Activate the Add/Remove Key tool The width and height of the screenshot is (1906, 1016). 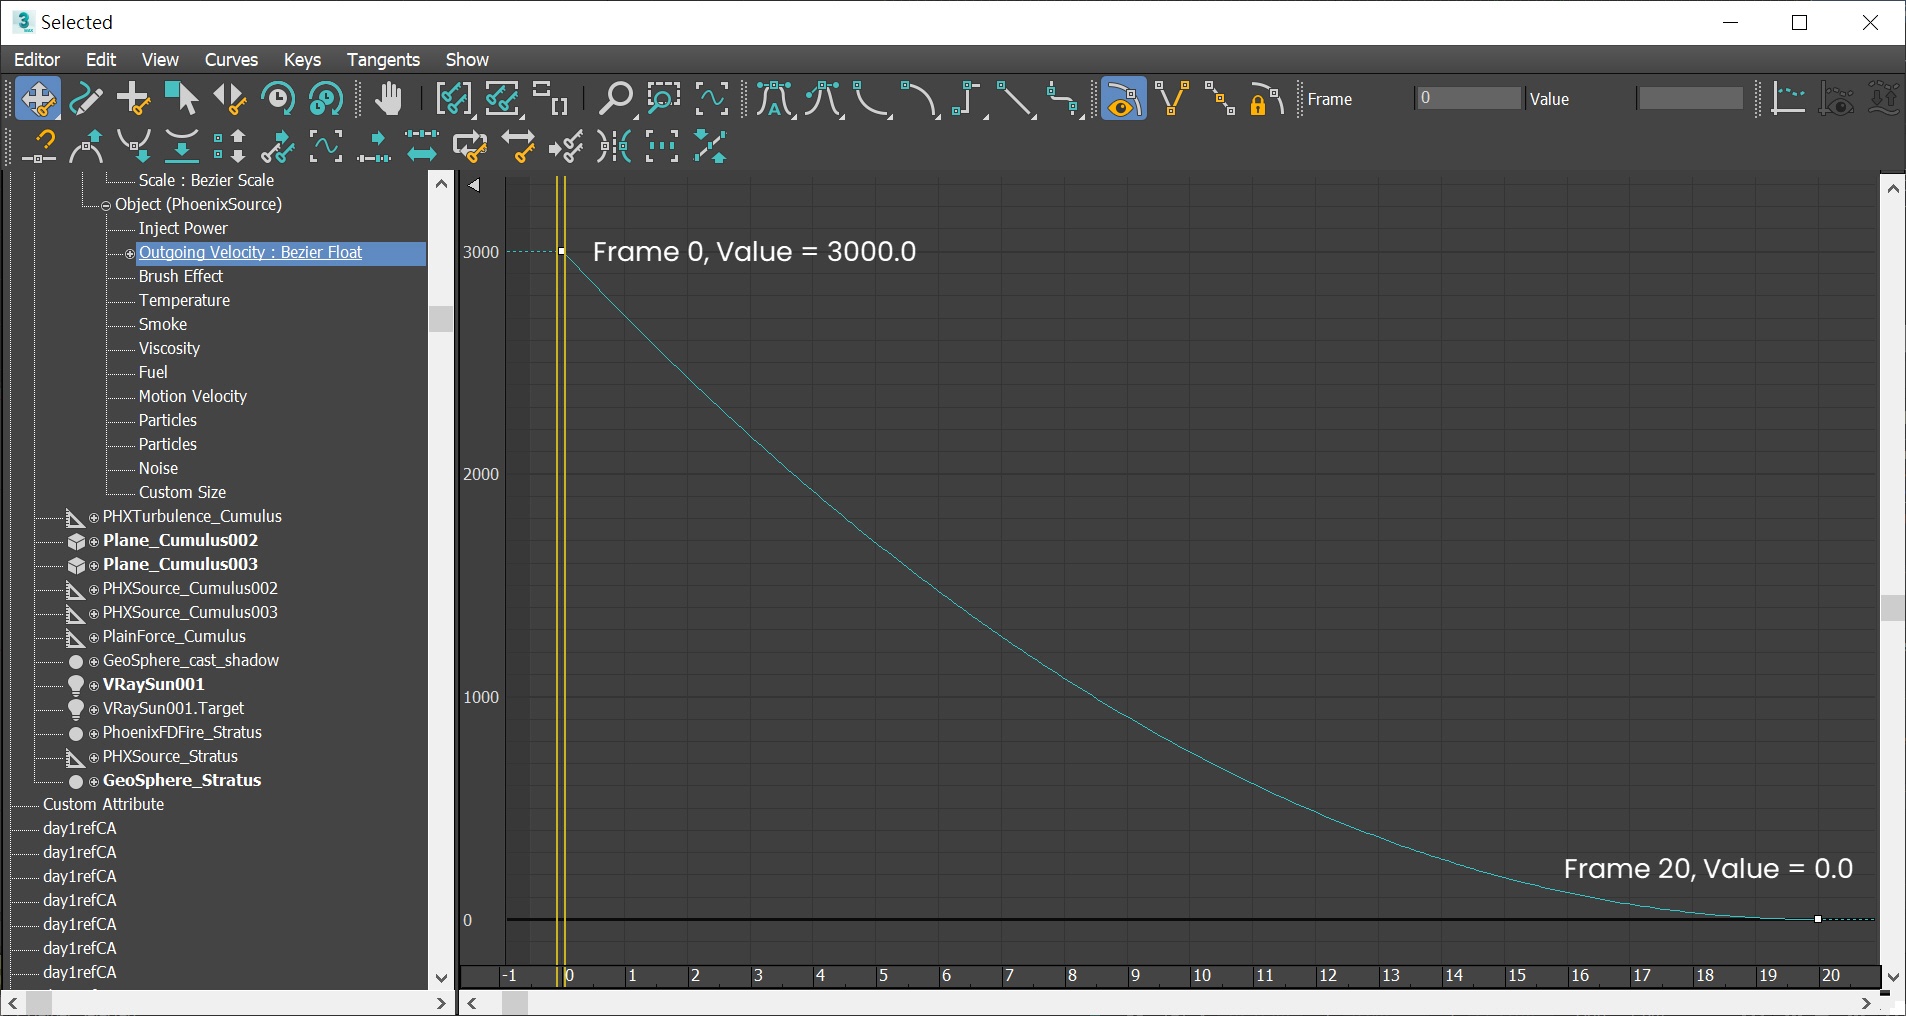pos(133,99)
